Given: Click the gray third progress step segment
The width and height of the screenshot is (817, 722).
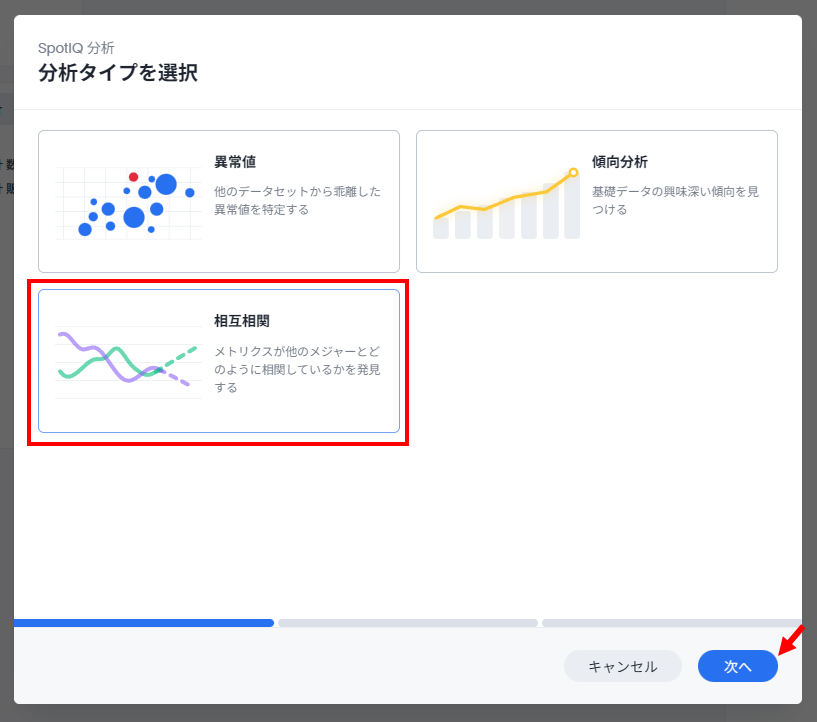Looking at the screenshot, I should coord(670,623).
